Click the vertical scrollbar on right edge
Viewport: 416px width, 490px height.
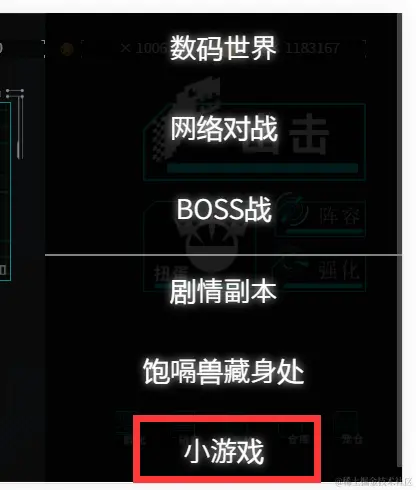(399, 240)
